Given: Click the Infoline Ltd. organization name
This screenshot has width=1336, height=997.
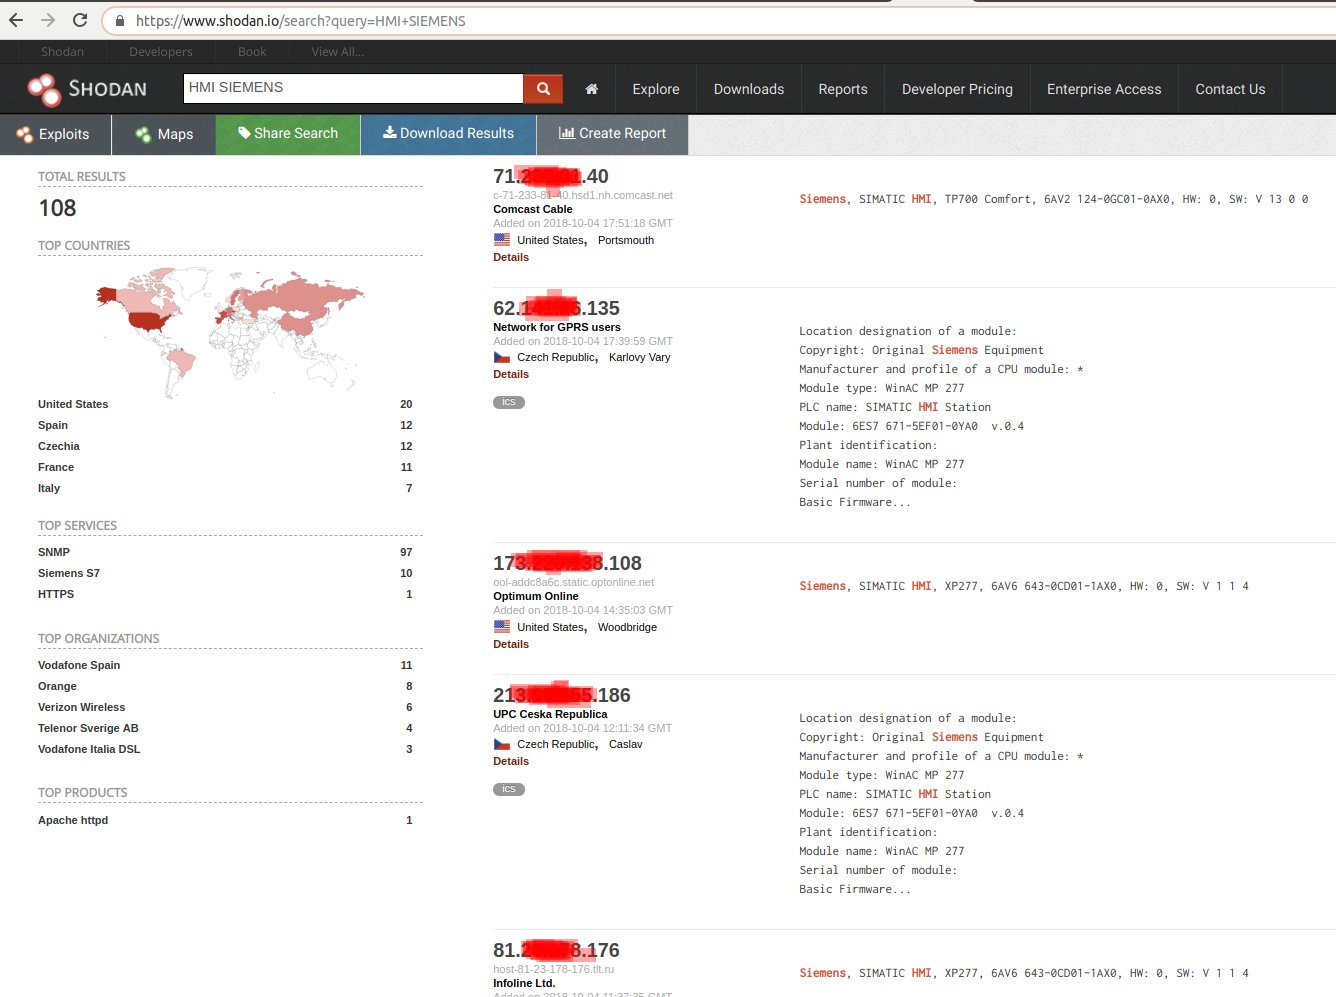Looking at the screenshot, I should pos(524,983).
